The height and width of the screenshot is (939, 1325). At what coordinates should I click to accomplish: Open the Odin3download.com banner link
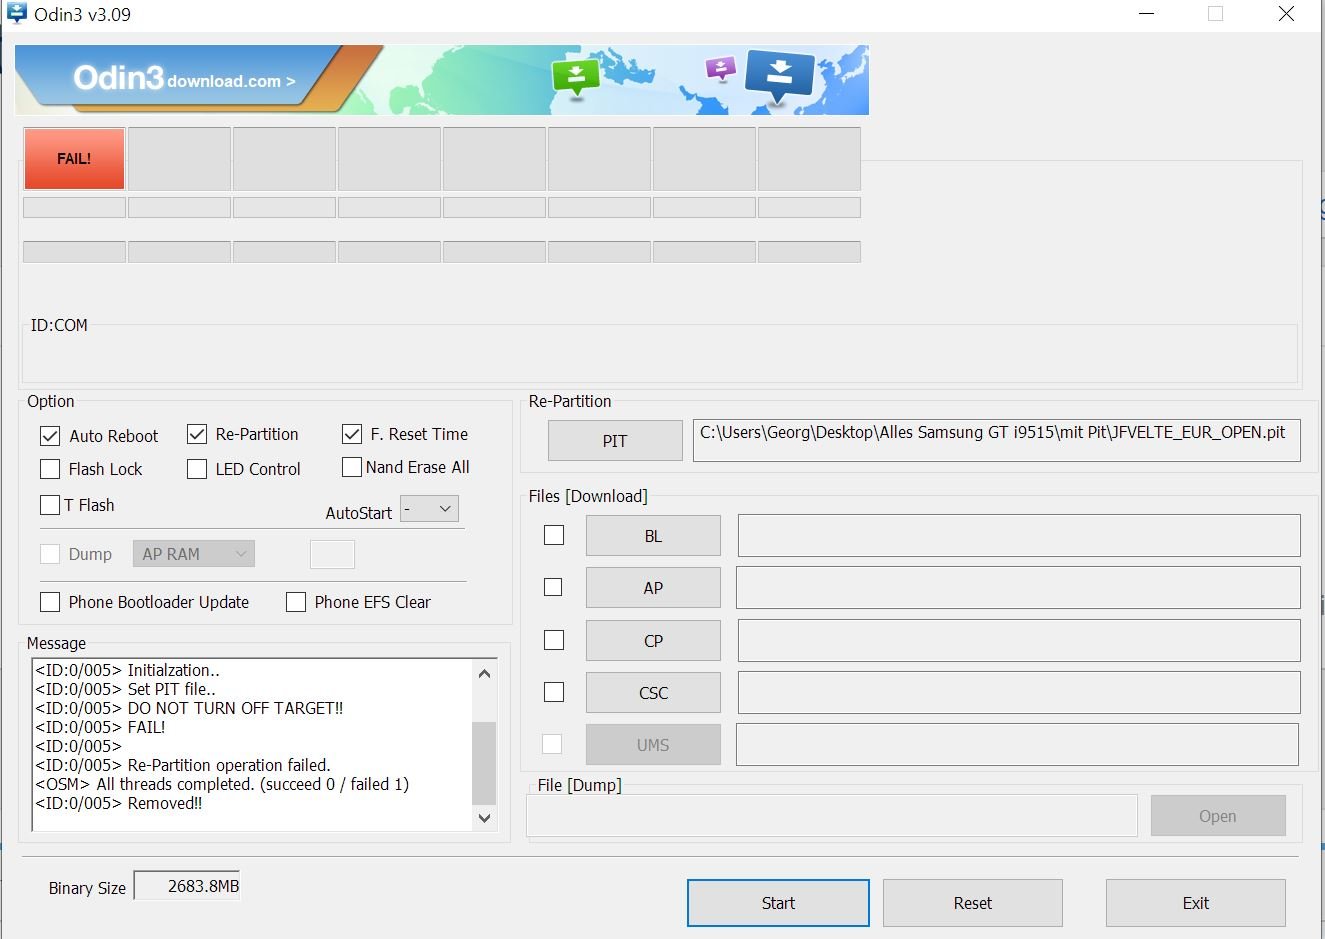tap(184, 79)
